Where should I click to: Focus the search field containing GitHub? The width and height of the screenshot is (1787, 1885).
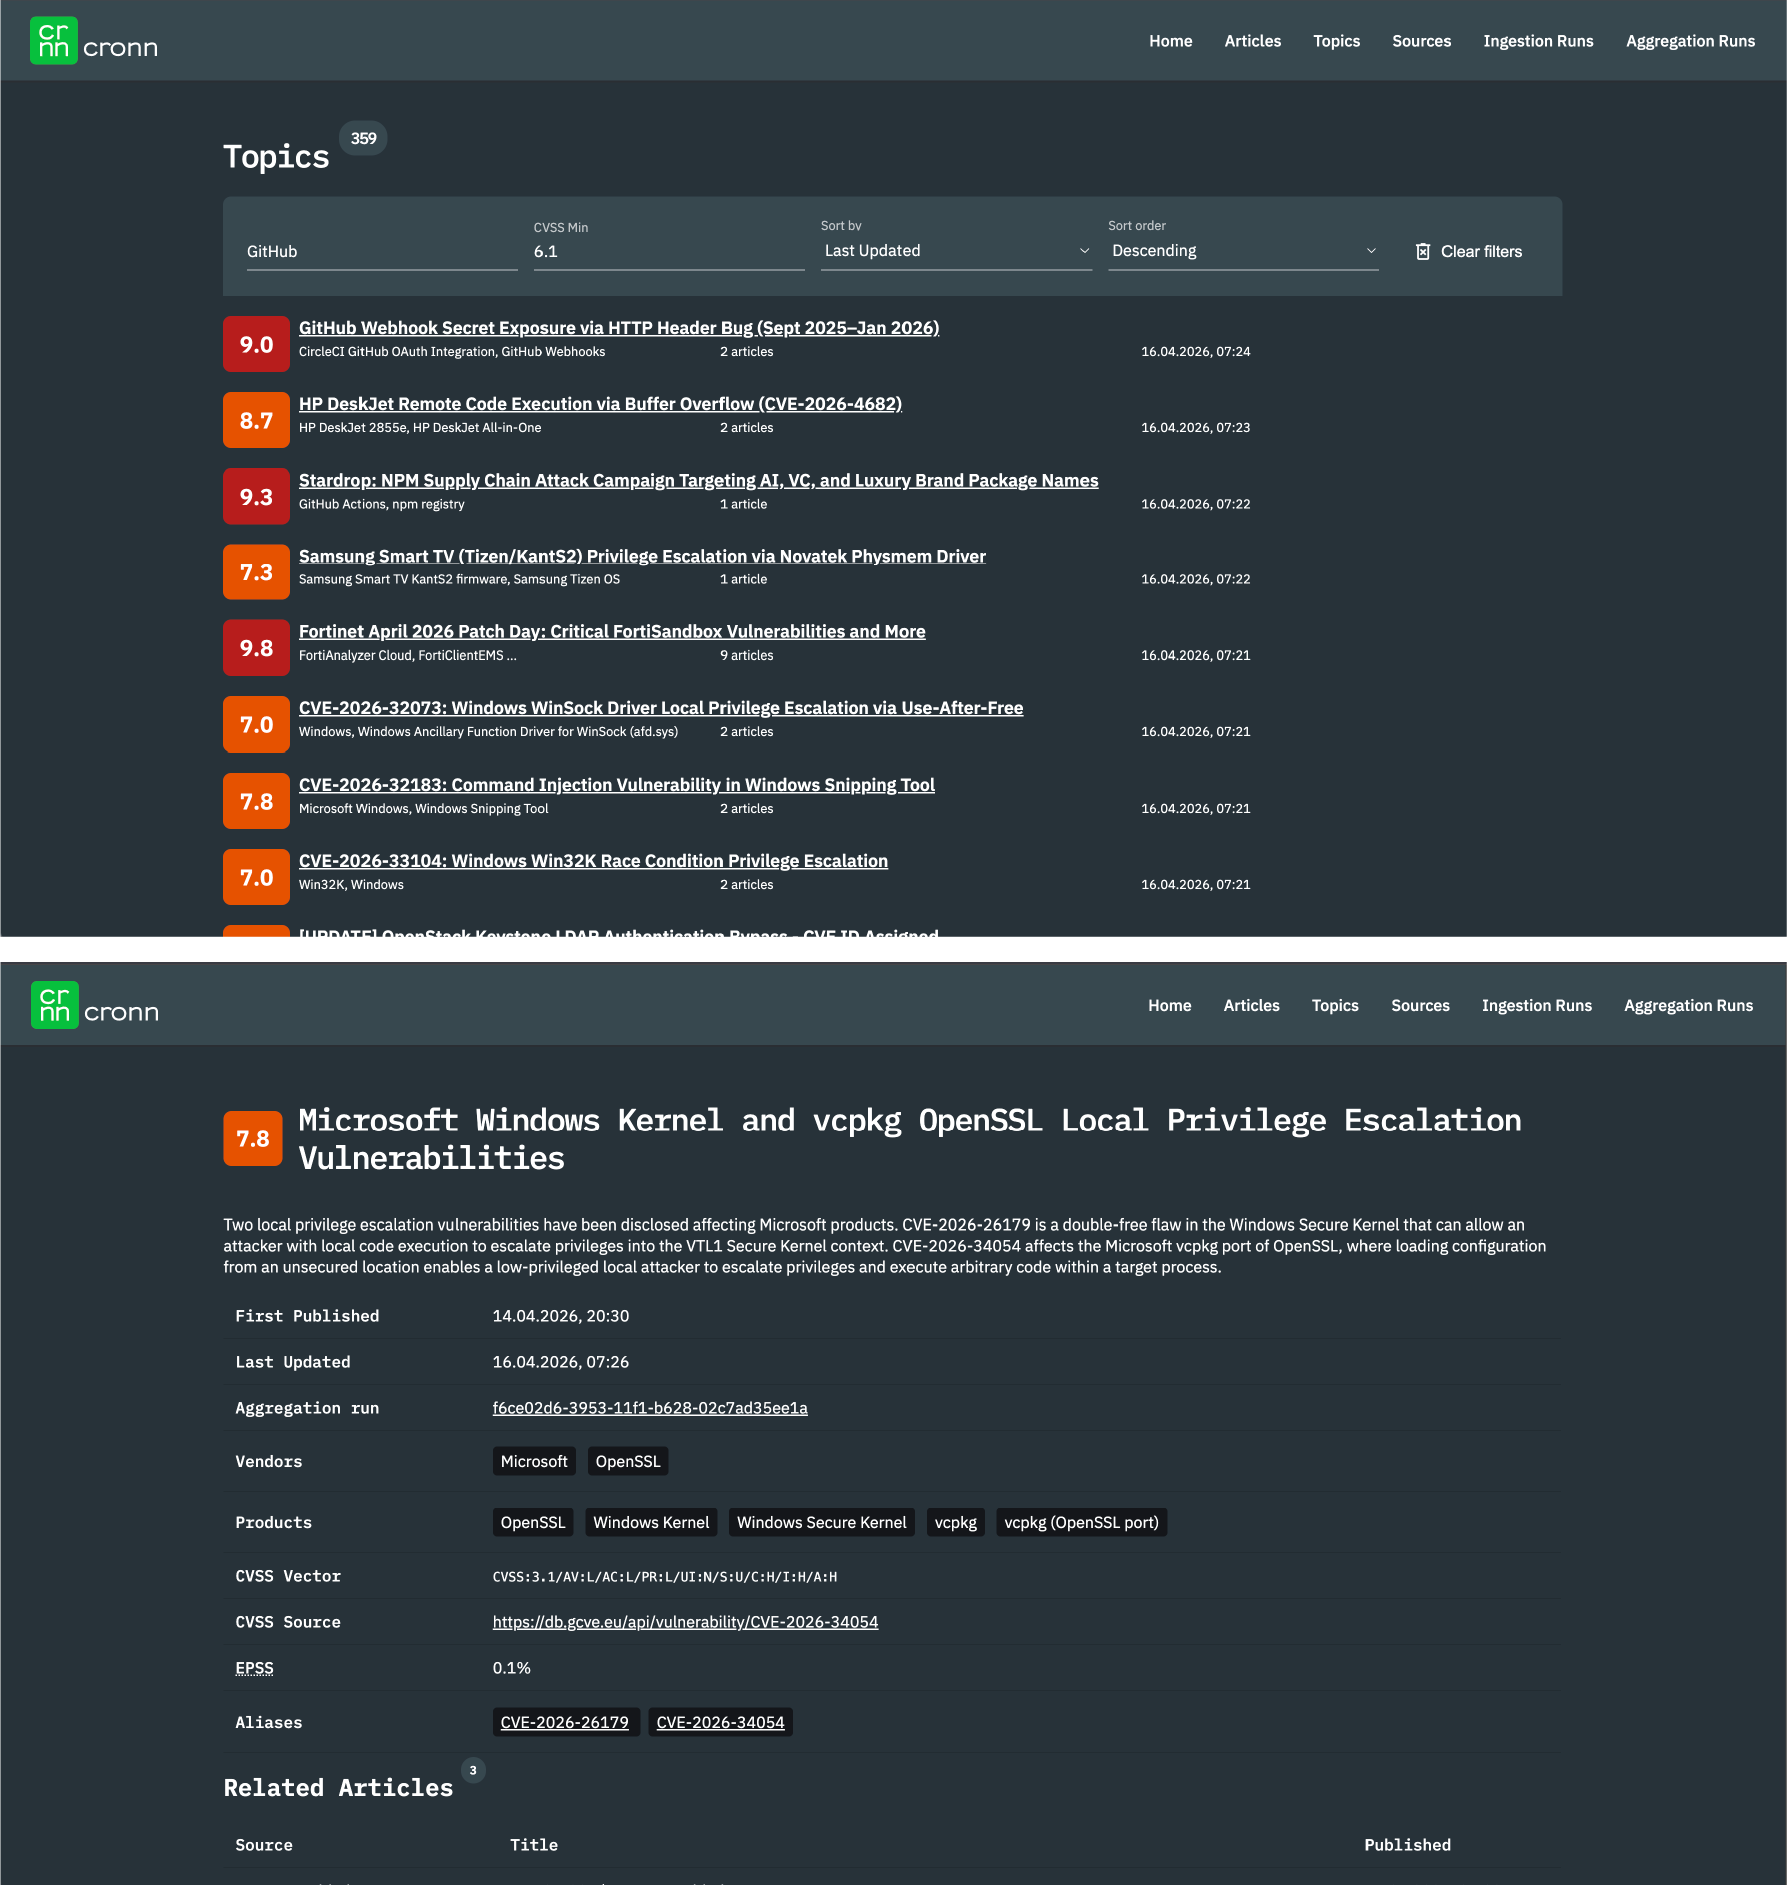click(x=382, y=251)
